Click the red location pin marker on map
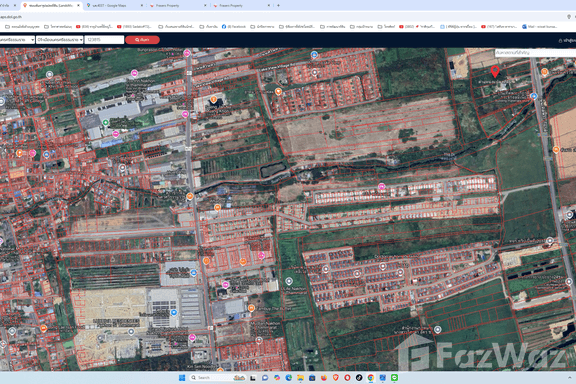Screen dimensions: 576x384 (495, 72)
